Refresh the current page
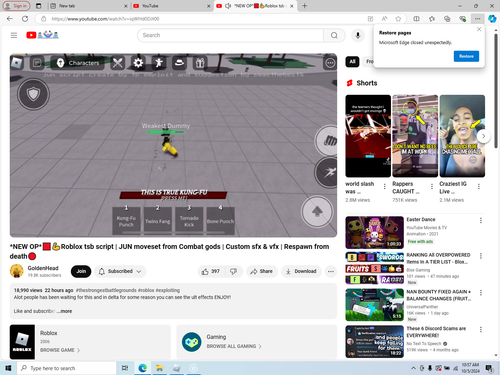500x375 pixels. (x=25, y=19)
